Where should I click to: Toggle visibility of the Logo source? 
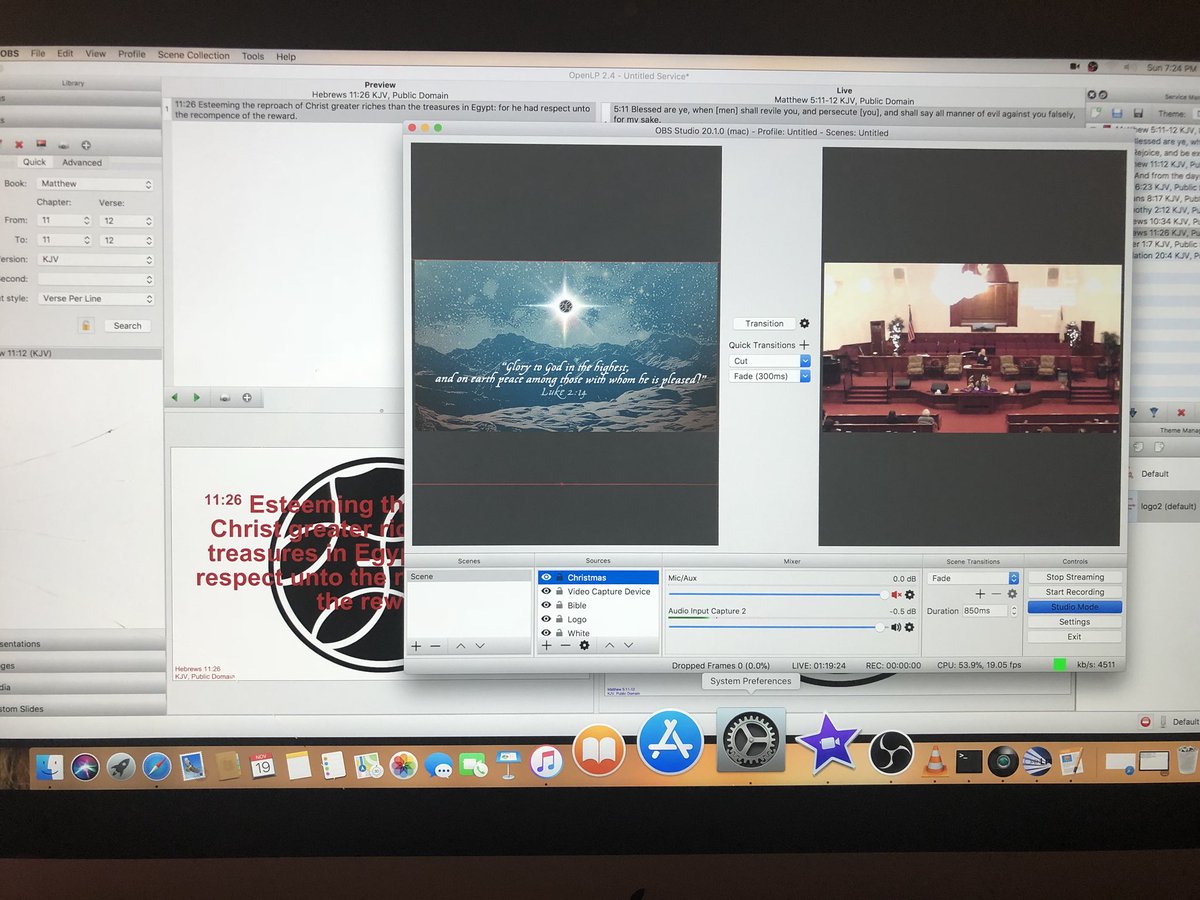[x=546, y=619]
